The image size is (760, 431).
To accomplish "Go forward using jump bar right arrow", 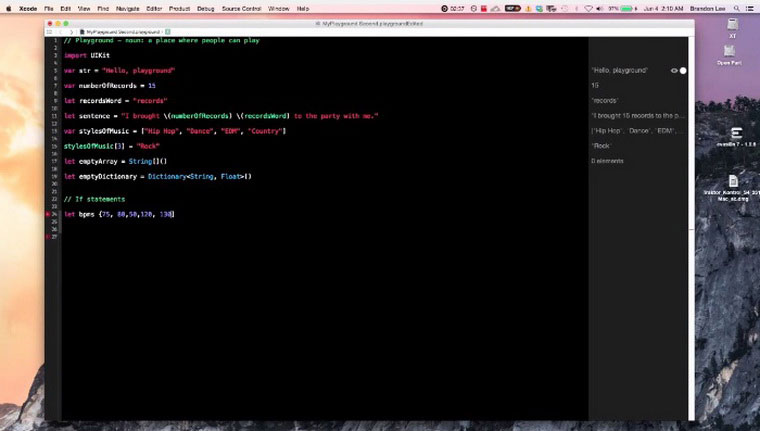I will click(71, 32).
